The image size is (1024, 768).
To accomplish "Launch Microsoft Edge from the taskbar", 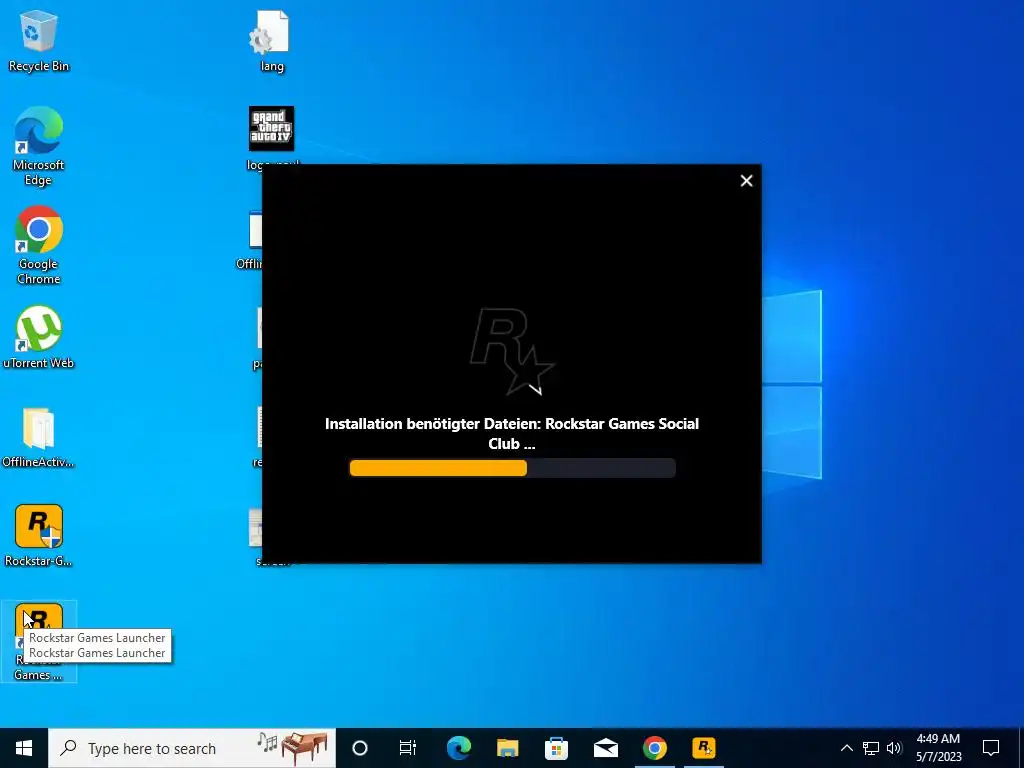I will (x=459, y=748).
